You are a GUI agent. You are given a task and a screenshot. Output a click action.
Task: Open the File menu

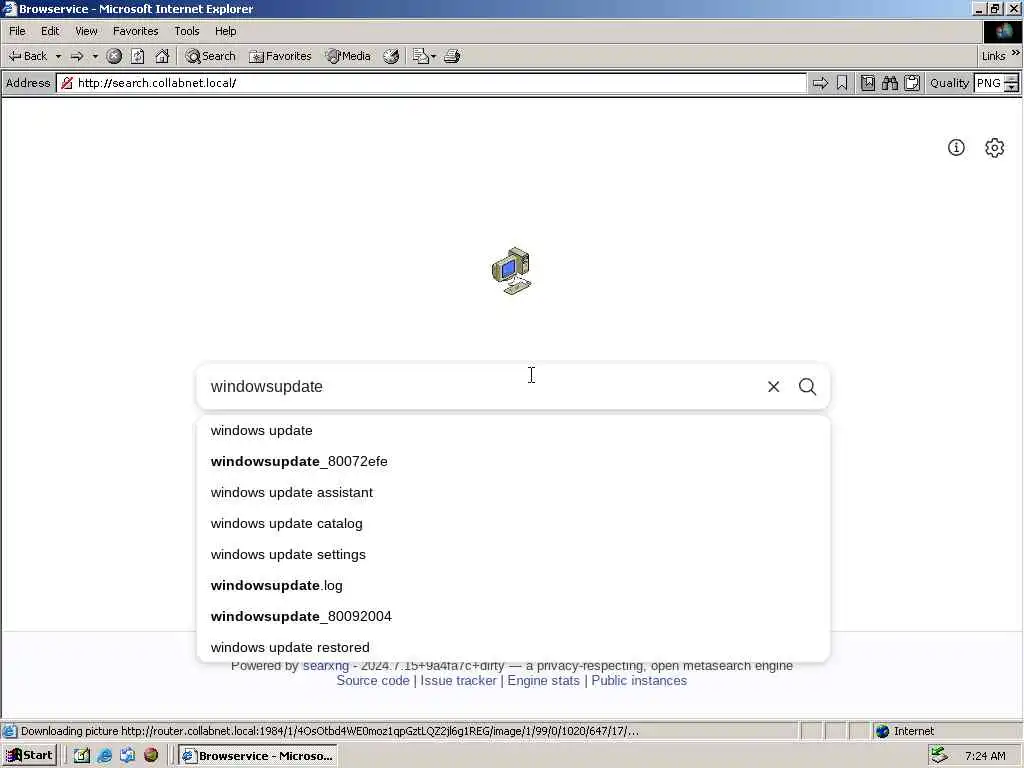(17, 31)
